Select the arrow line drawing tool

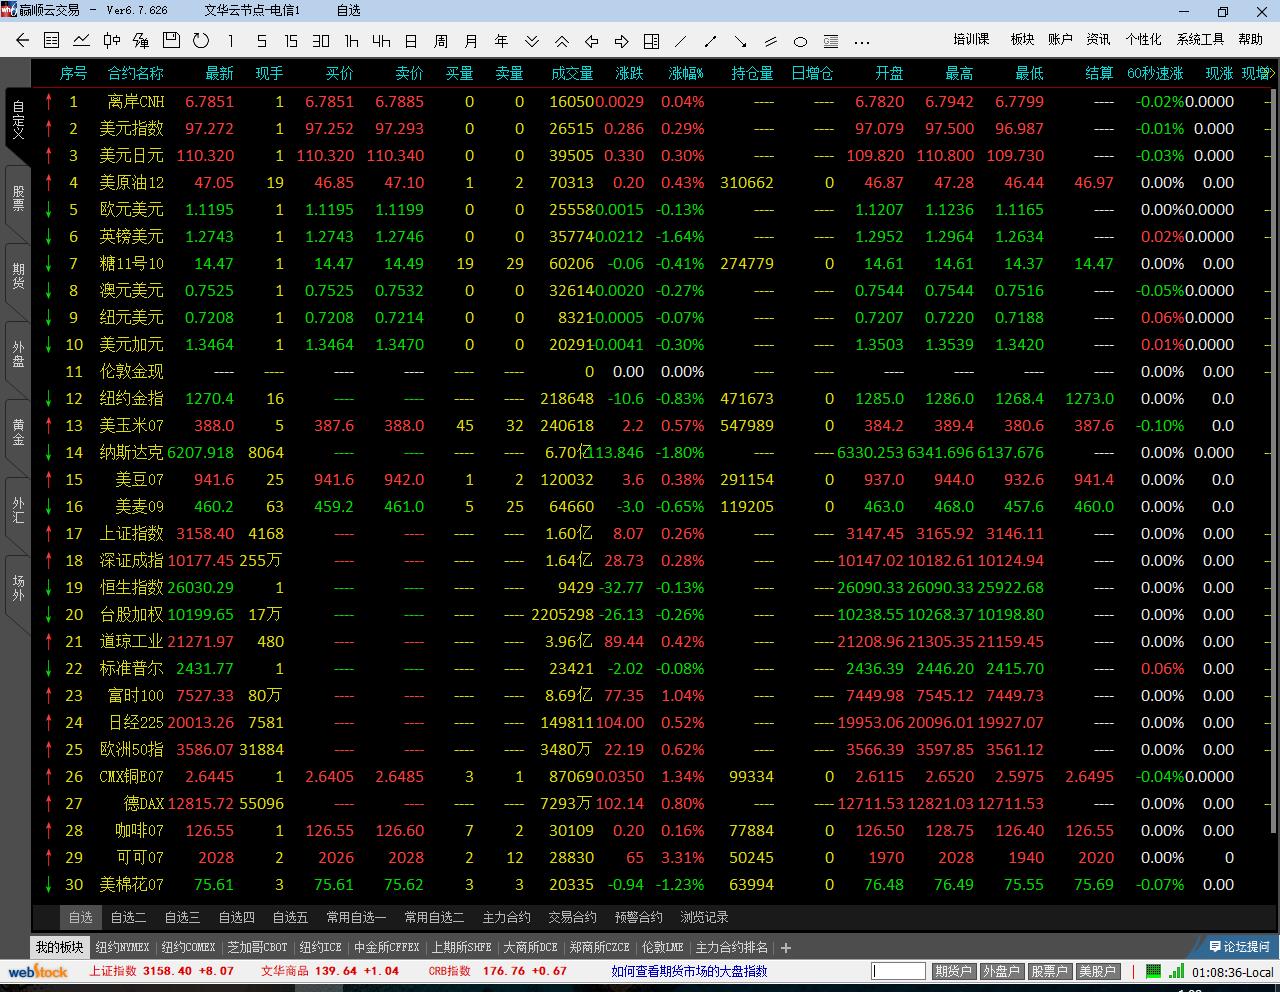pos(740,41)
